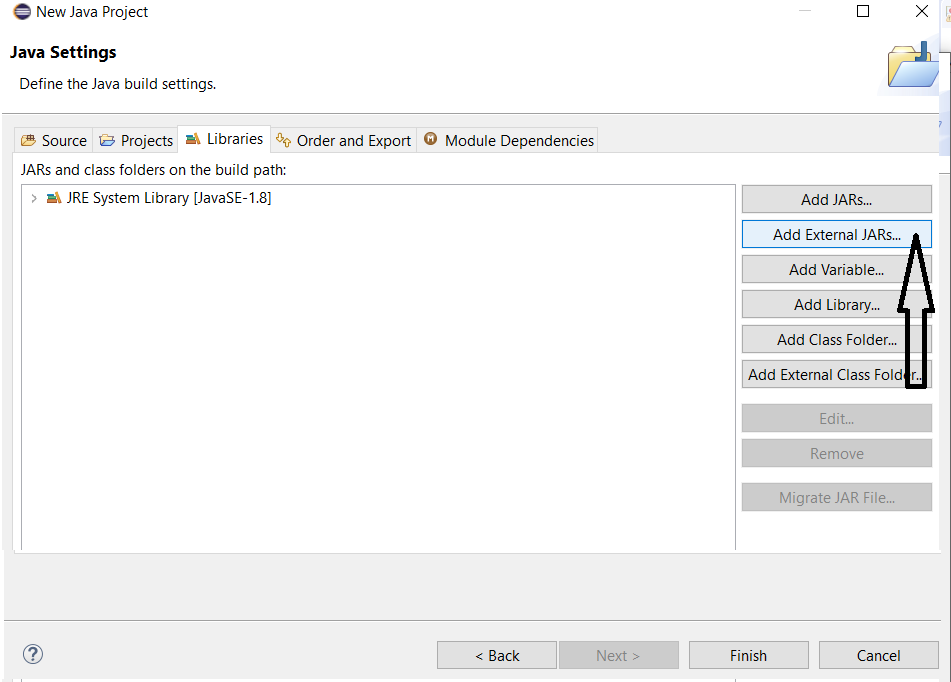Switch to the Source tab
Viewport: 951px width, 682px height.
click(54, 141)
